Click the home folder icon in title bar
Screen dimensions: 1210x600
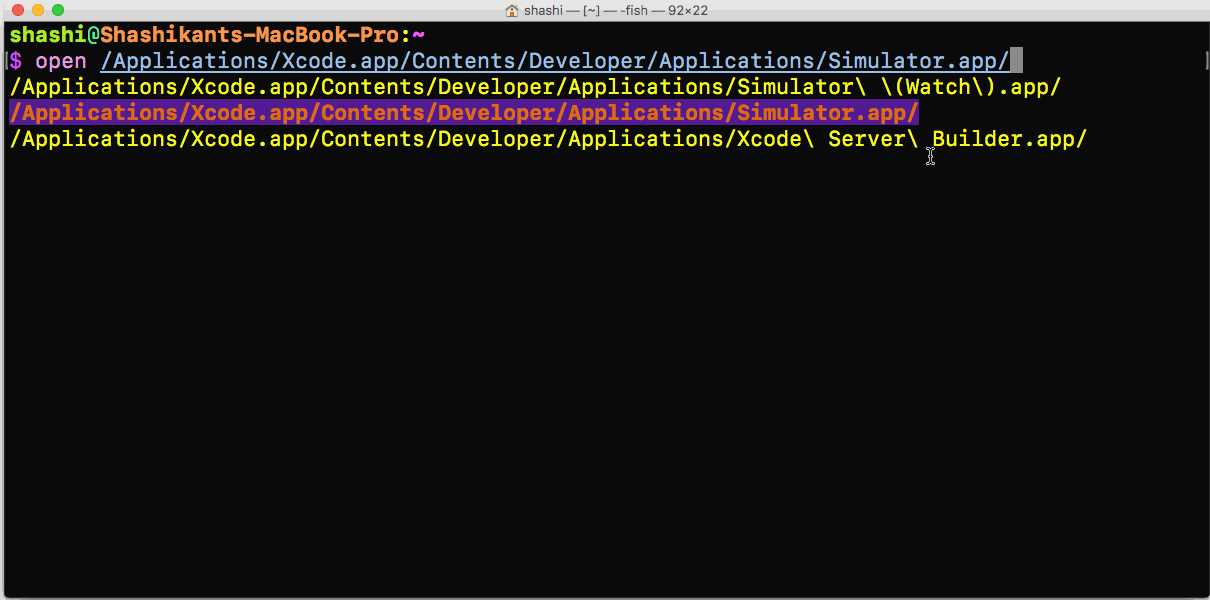[x=512, y=10]
